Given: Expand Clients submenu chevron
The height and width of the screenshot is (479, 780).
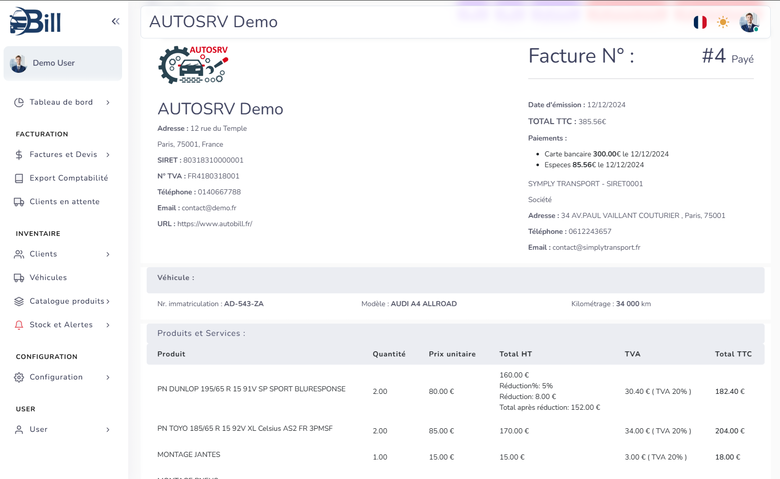Looking at the screenshot, I should (108, 254).
